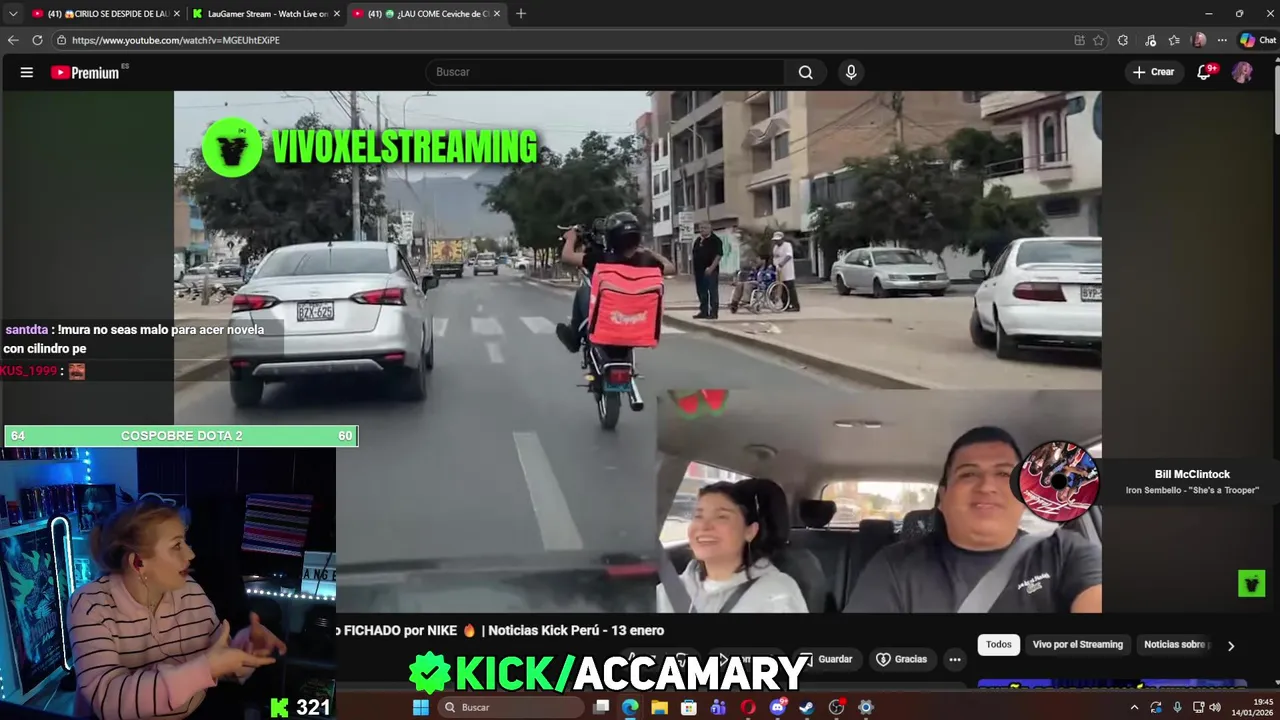Start voice search with the microphone icon
Screen dimensions: 1280x720
tap(851, 72)
